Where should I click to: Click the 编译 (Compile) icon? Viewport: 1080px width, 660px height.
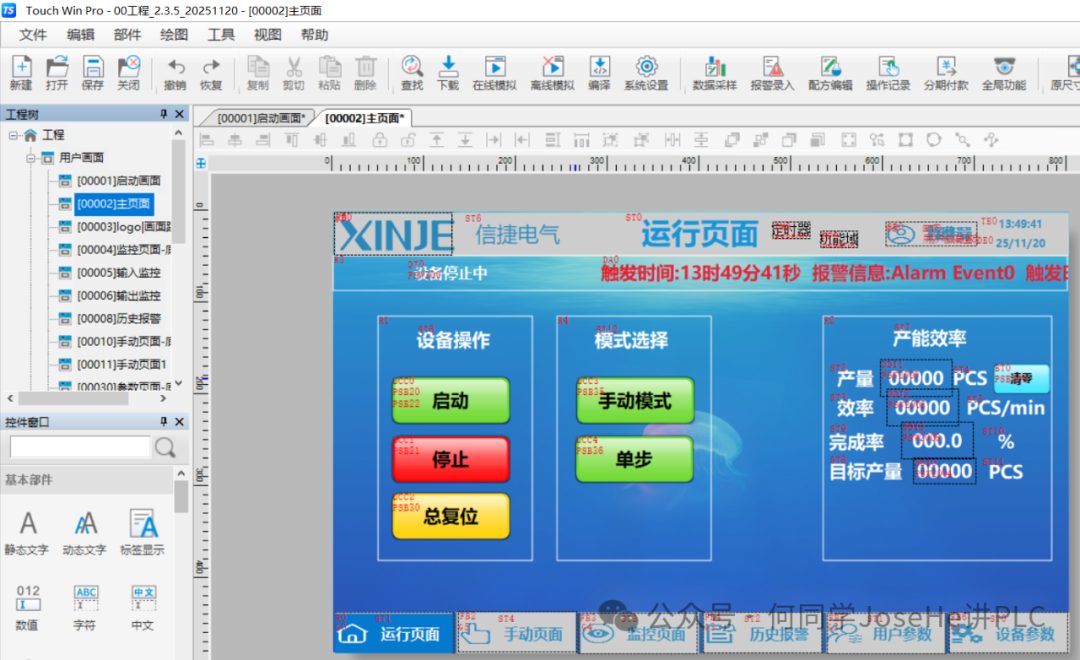tap(599, 73)
